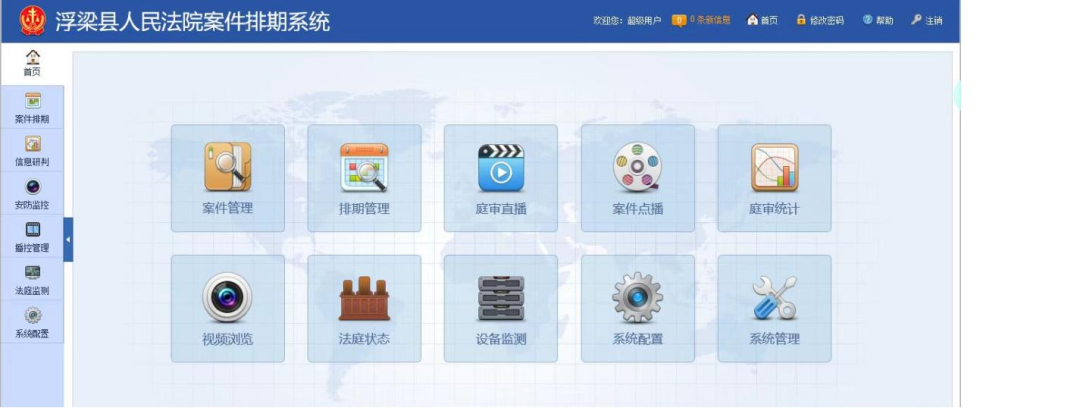Image resolution: width=1080 pixels, height=408 pixels.
Task: Open the 排期管理 scheduling calendar tile
Action: (364, 178)
